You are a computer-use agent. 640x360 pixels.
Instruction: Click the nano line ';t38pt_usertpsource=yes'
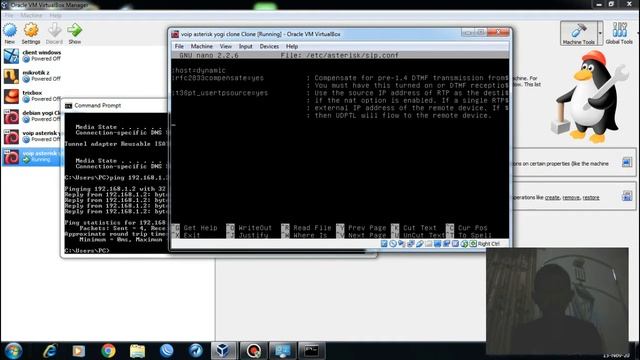[220, 93]
